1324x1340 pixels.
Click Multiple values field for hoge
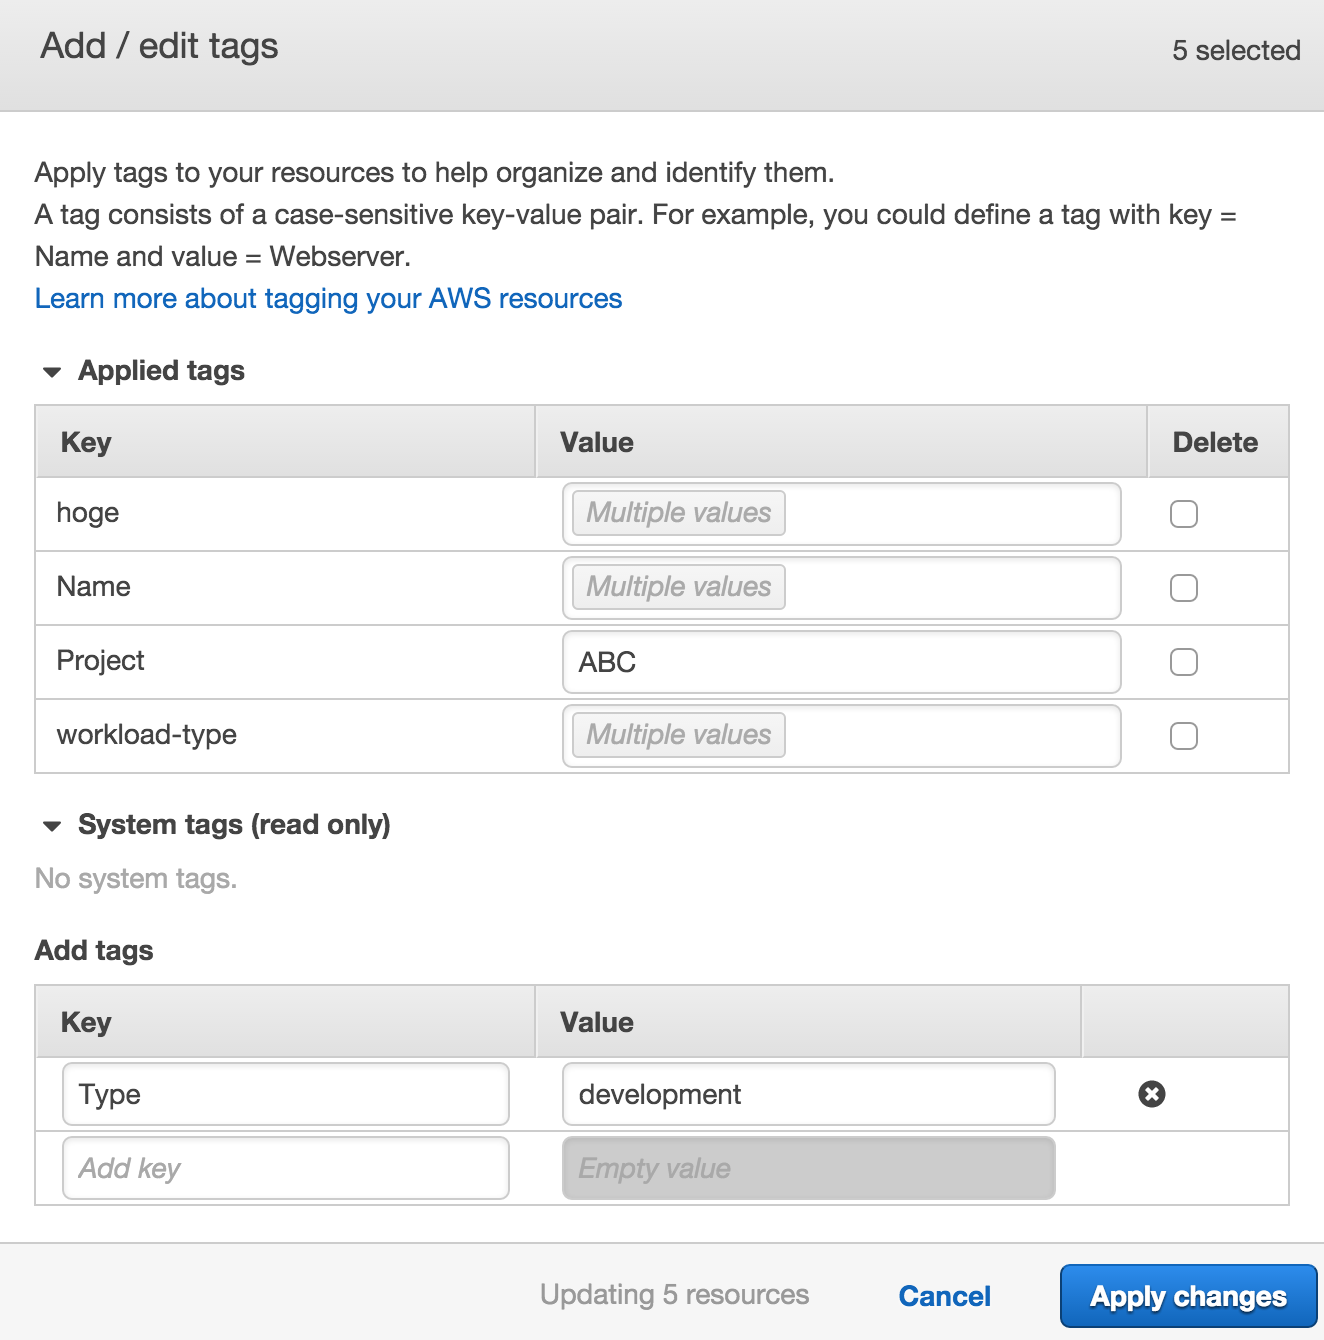coord(842,513)
